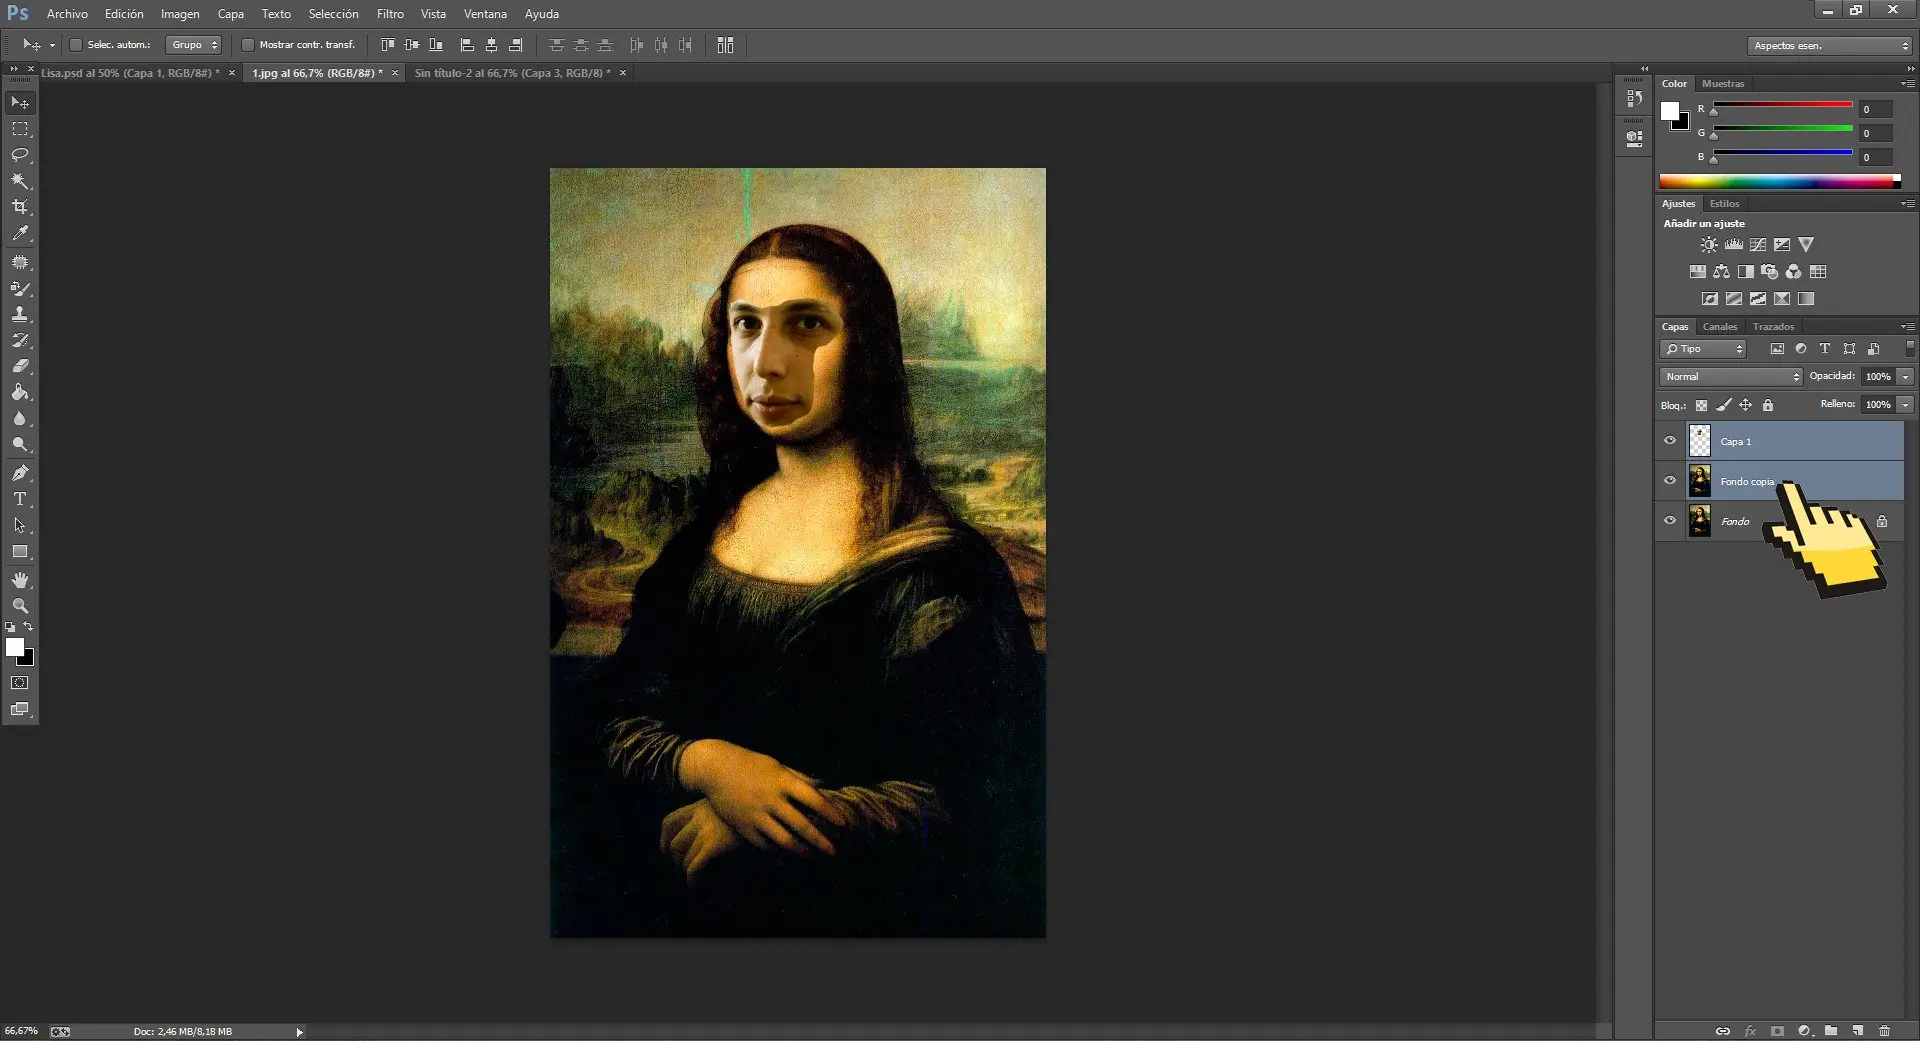Toggle Quick Mask mode
1920x1041 pixels.
20,683
